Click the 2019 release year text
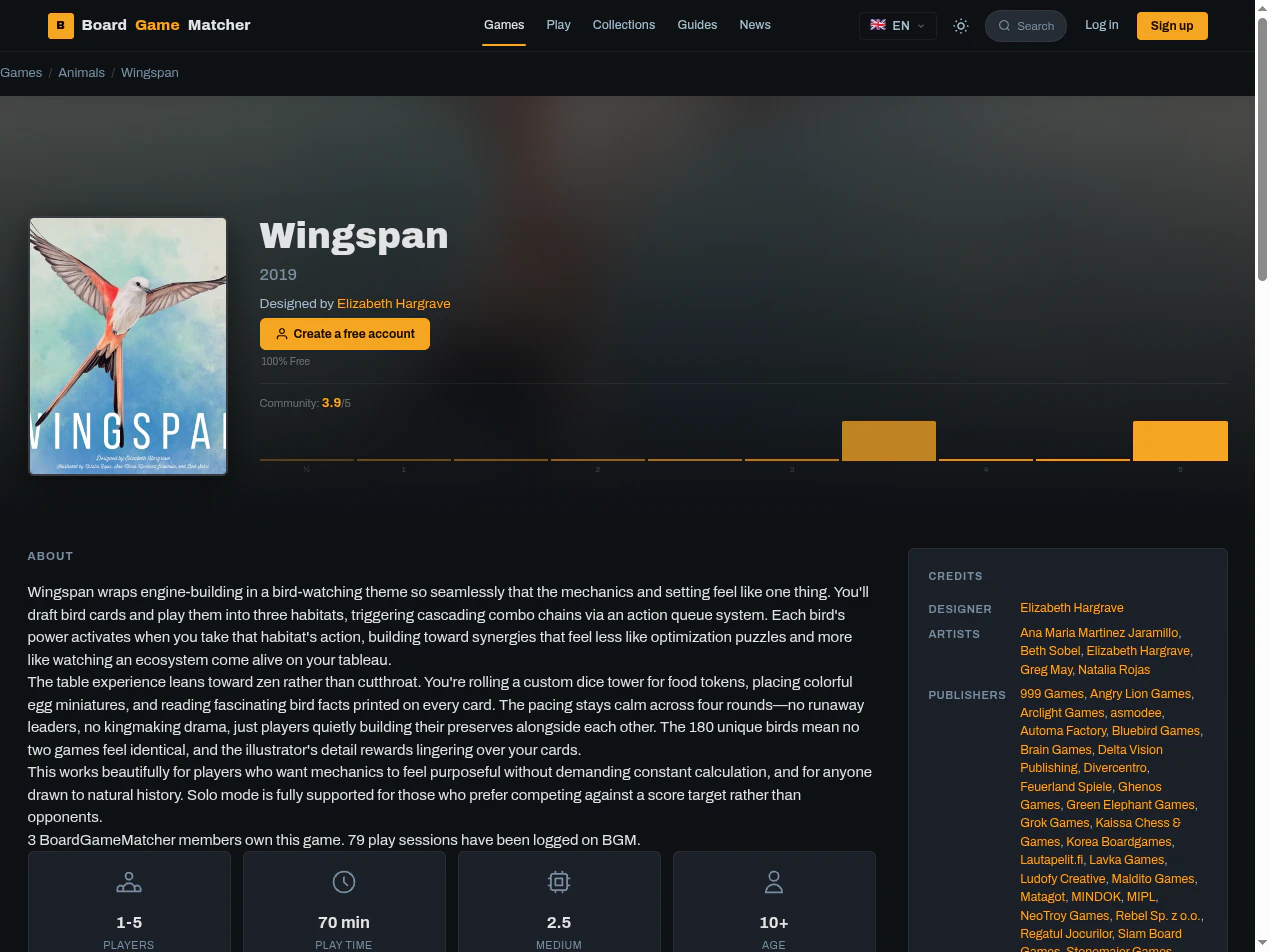 pyautogui.click(x=278, y=275)
